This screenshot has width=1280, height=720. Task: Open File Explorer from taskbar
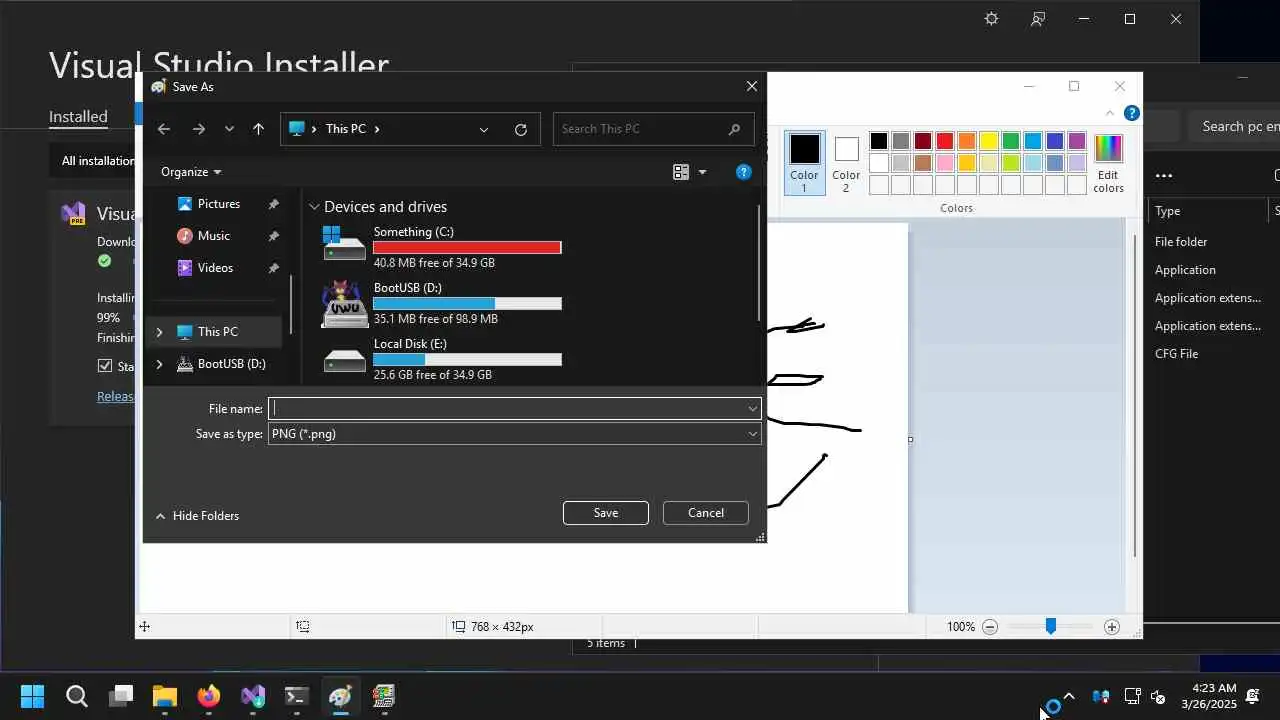pyautogui.click(x=165, y=696)
